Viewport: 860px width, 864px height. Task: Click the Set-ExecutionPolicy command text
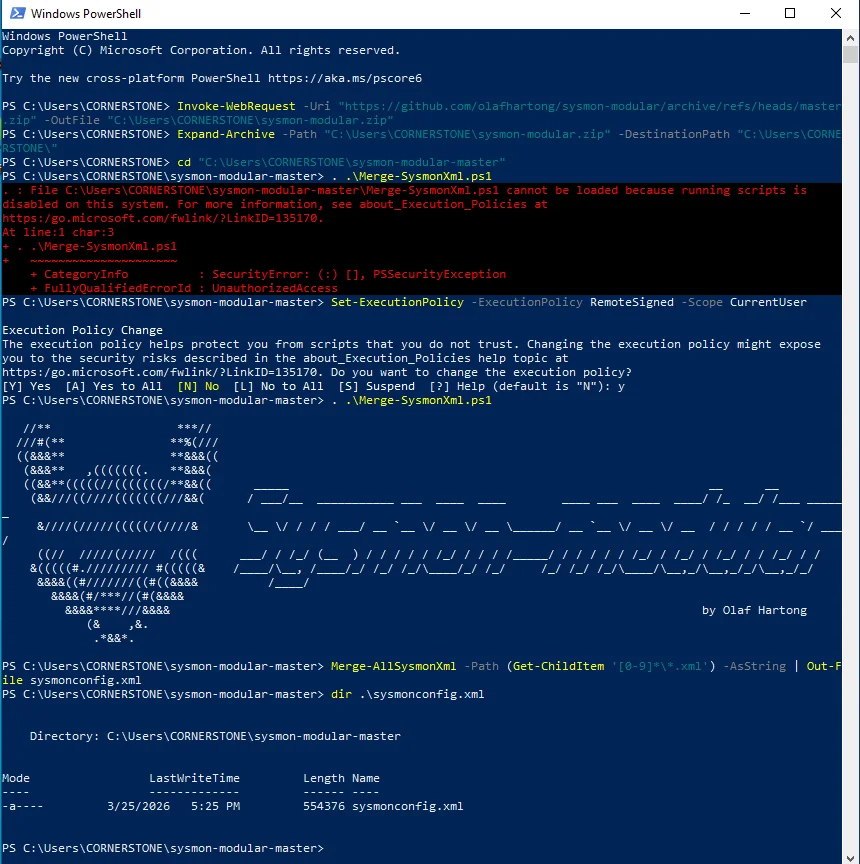point(397,302)
